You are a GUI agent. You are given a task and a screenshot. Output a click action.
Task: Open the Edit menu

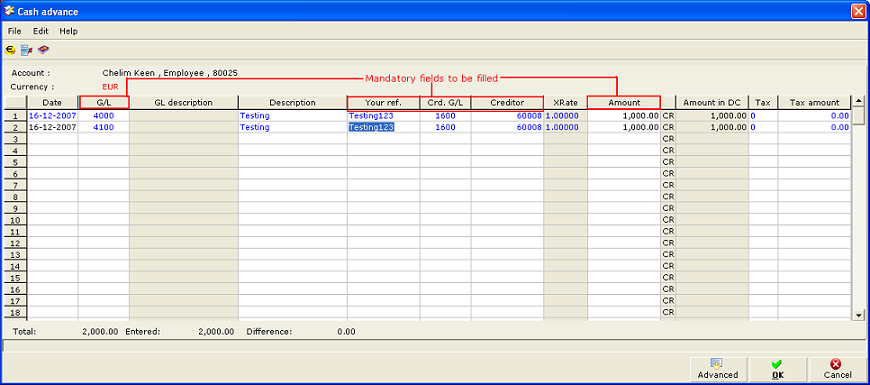click(x=41, y=31)
